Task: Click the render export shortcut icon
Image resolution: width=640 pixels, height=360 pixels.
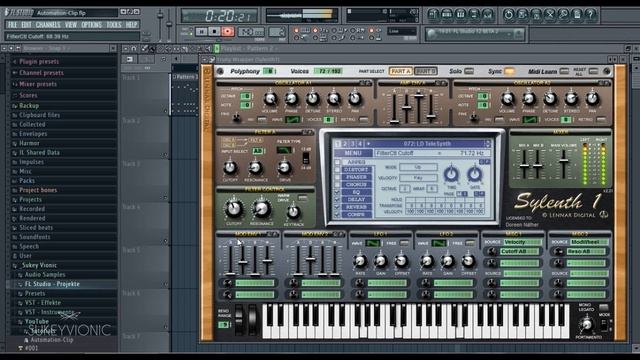Action: point(536,15)
